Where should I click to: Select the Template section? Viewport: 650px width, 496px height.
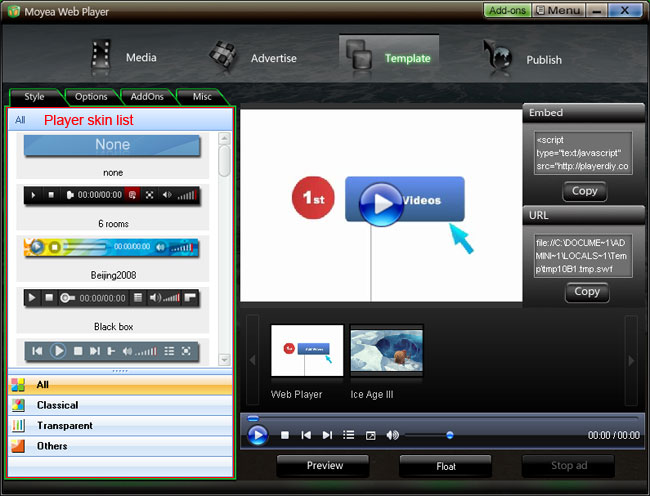pos(389,57)
